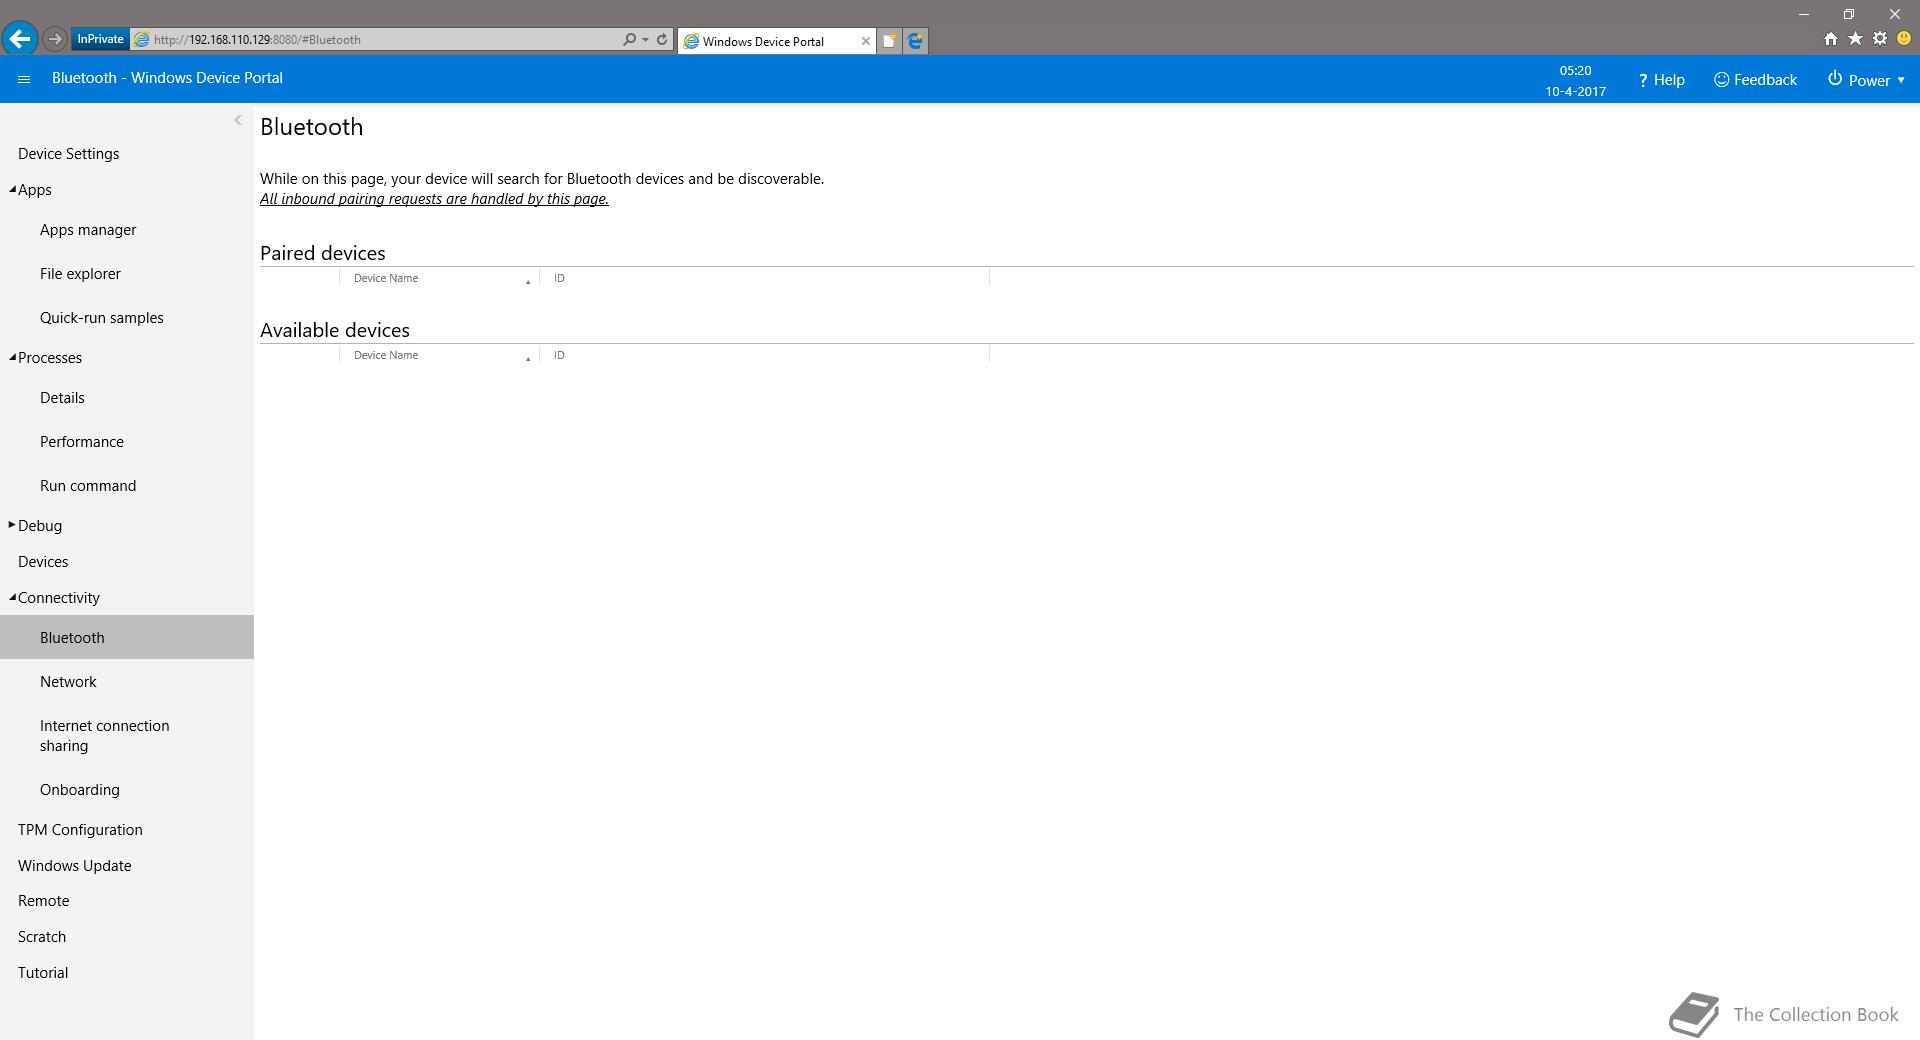Open address bar autocomplete dropdown arrow
This screenshot has width=1920, height=1040.
click(x=646, y=40)
